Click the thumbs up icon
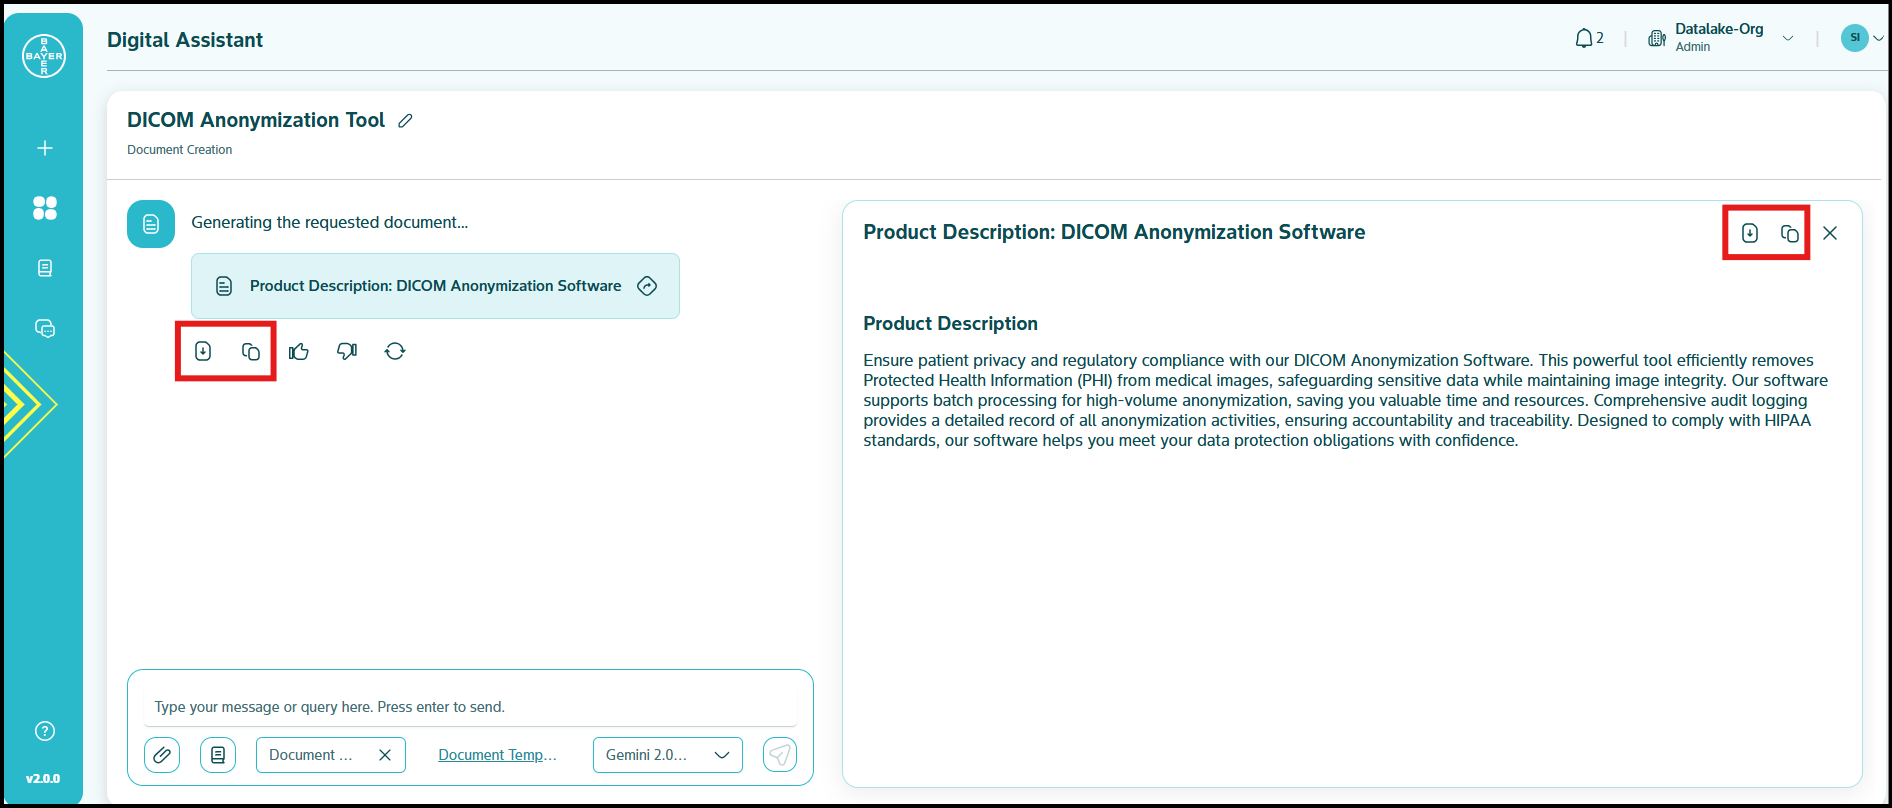1892x808 pixels. (x=299, y=351)
